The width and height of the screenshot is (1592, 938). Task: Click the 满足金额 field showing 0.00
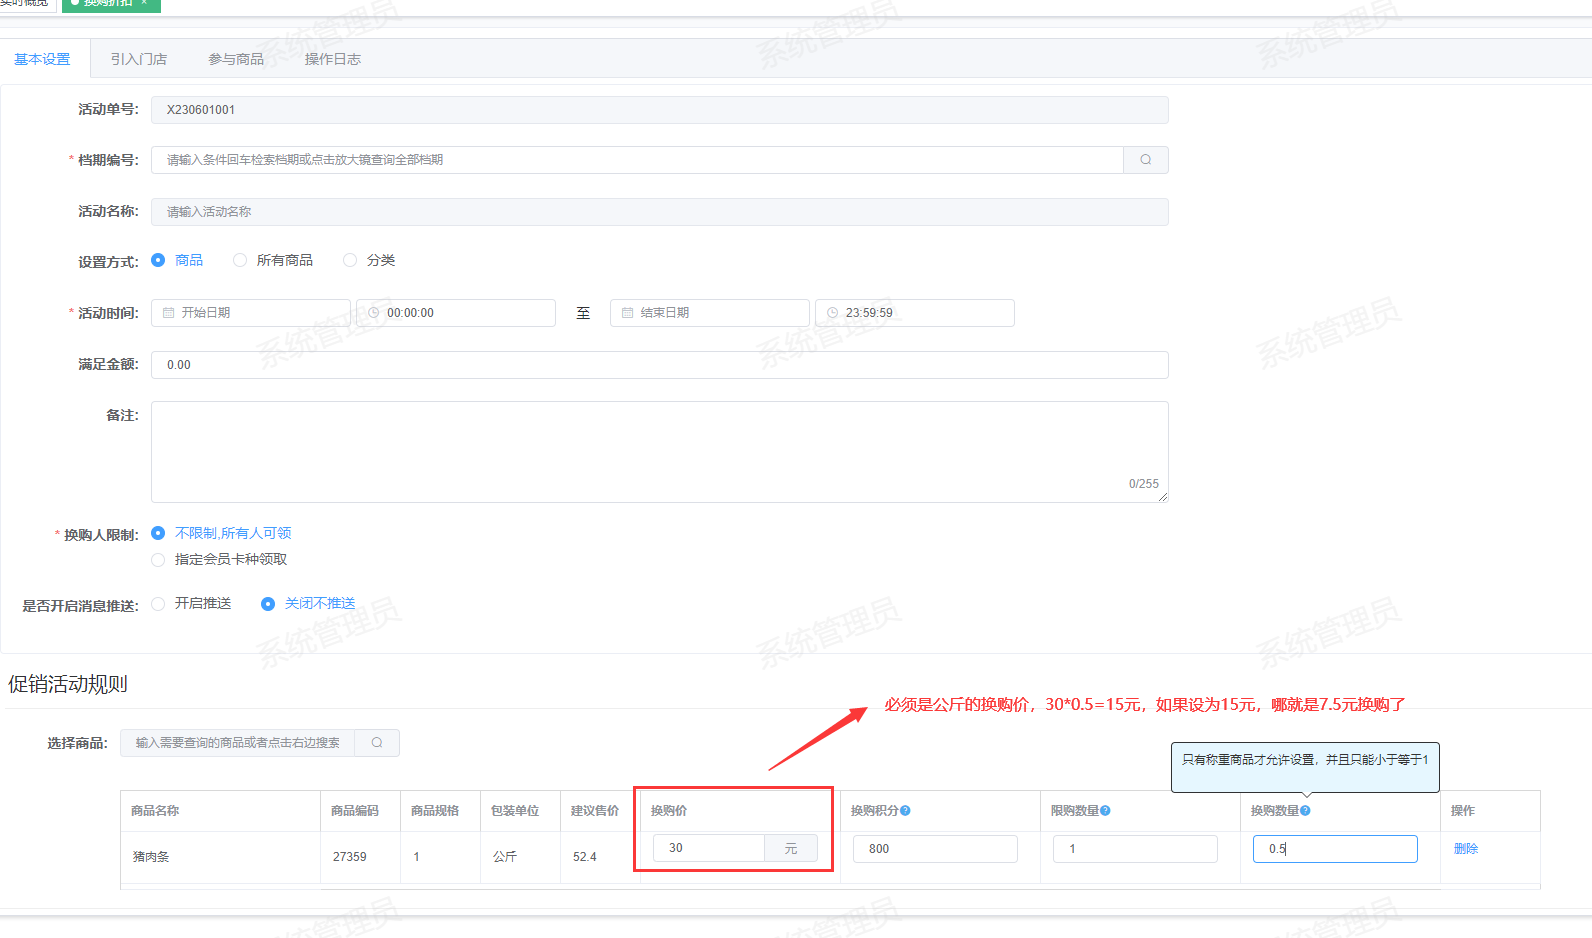pos(660,365)
